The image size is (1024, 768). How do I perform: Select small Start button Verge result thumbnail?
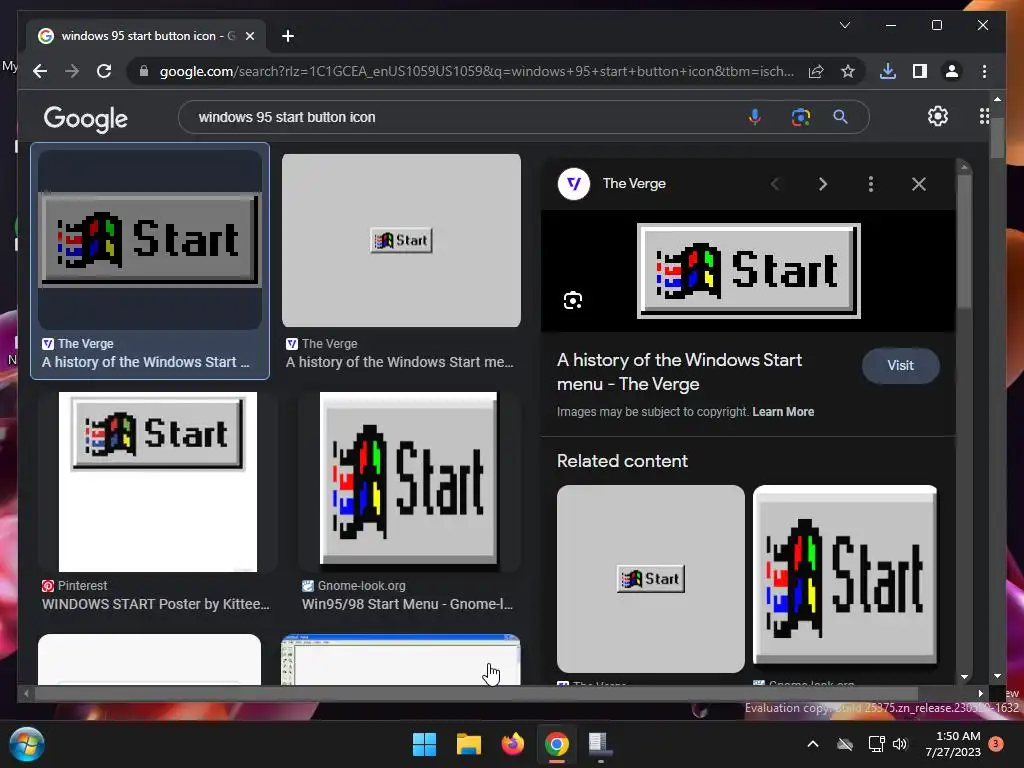tap(401, 240)
